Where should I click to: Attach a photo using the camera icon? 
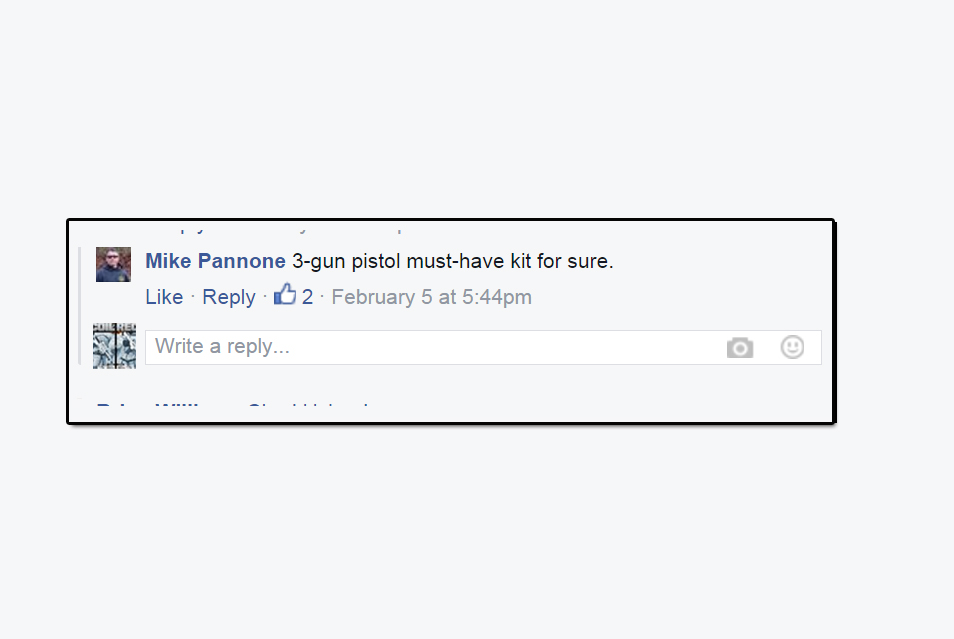[740, 347]
